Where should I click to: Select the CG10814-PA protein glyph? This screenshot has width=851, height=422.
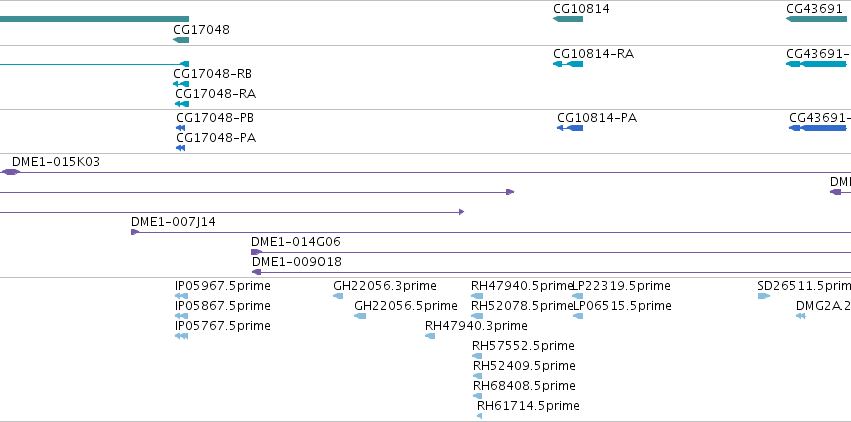click(x=570, y=128)
